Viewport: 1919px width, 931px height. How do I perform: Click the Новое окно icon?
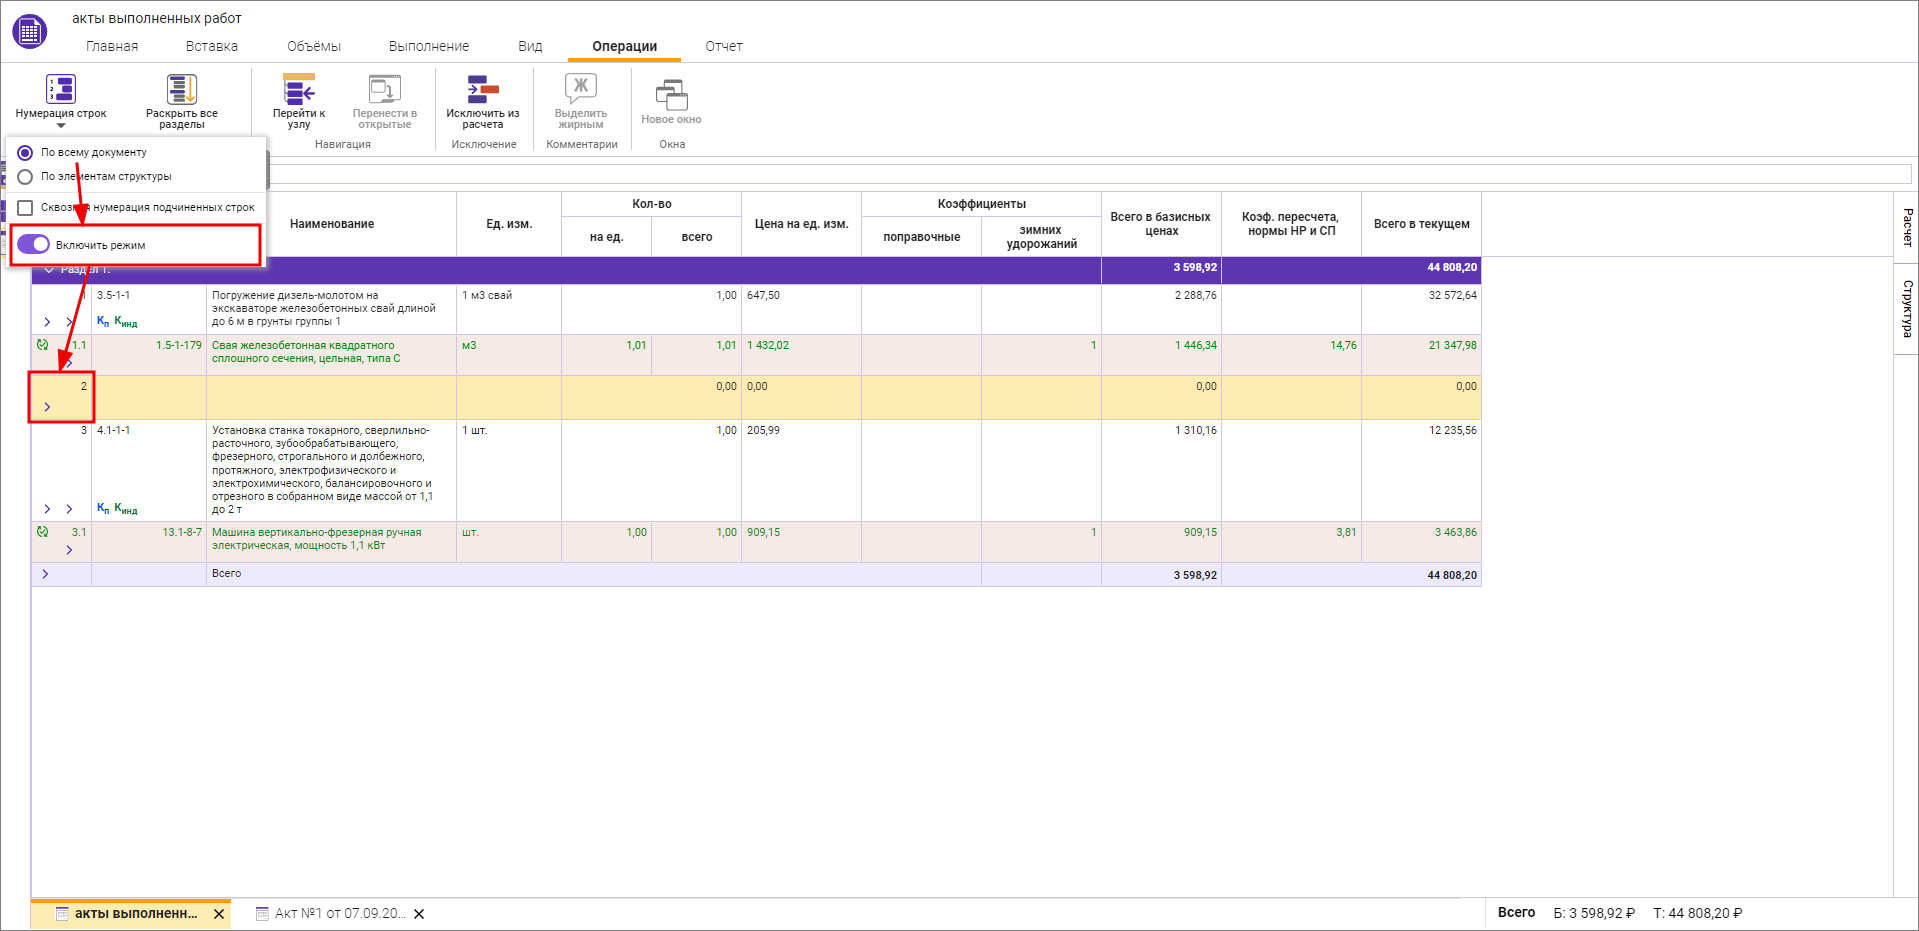pyautogui.click(x=671, y=96)
